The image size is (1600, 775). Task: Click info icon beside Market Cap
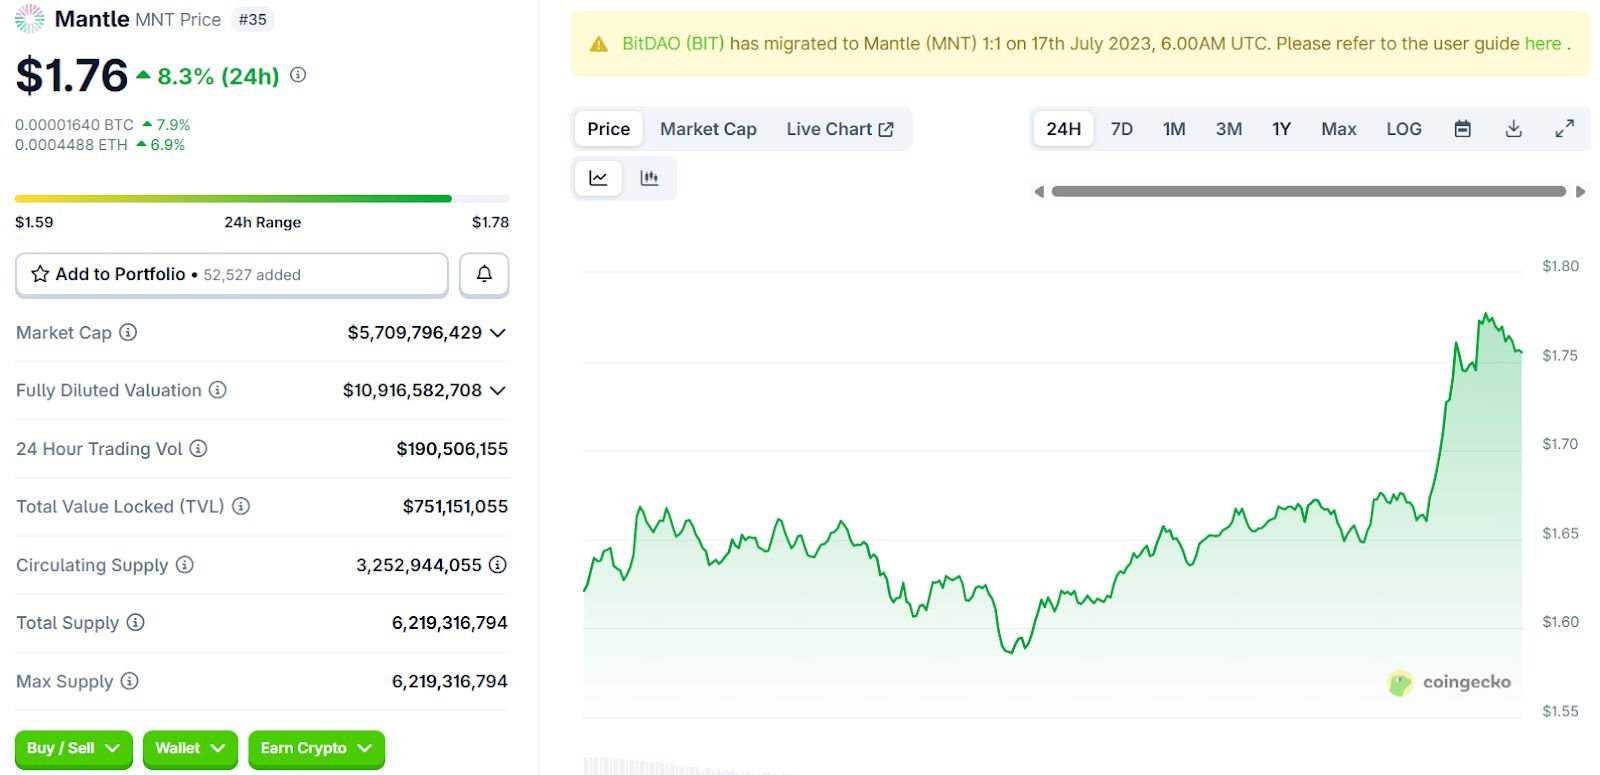128,332
